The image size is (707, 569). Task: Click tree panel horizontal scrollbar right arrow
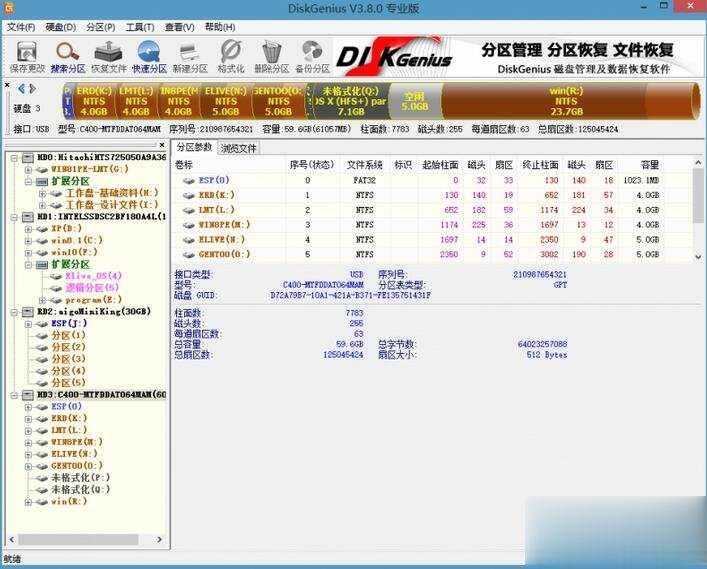tap(159, 540)
